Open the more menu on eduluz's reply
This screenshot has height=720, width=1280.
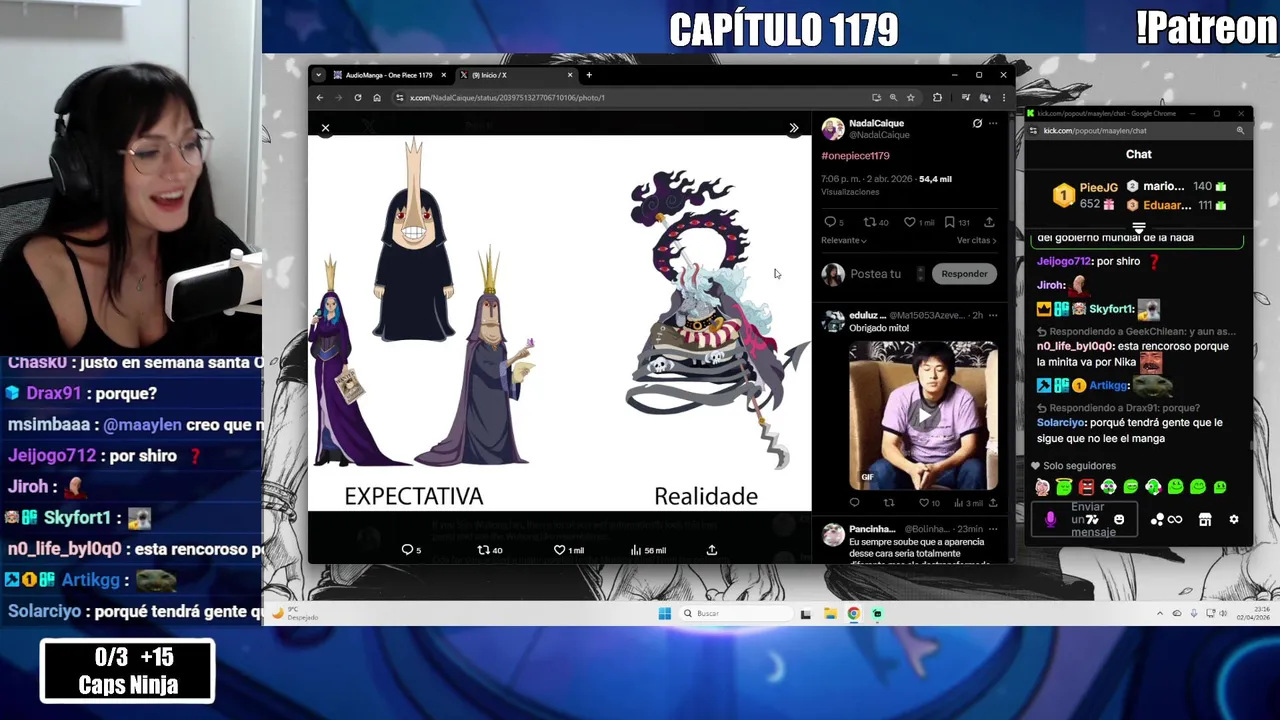point(993,315)
